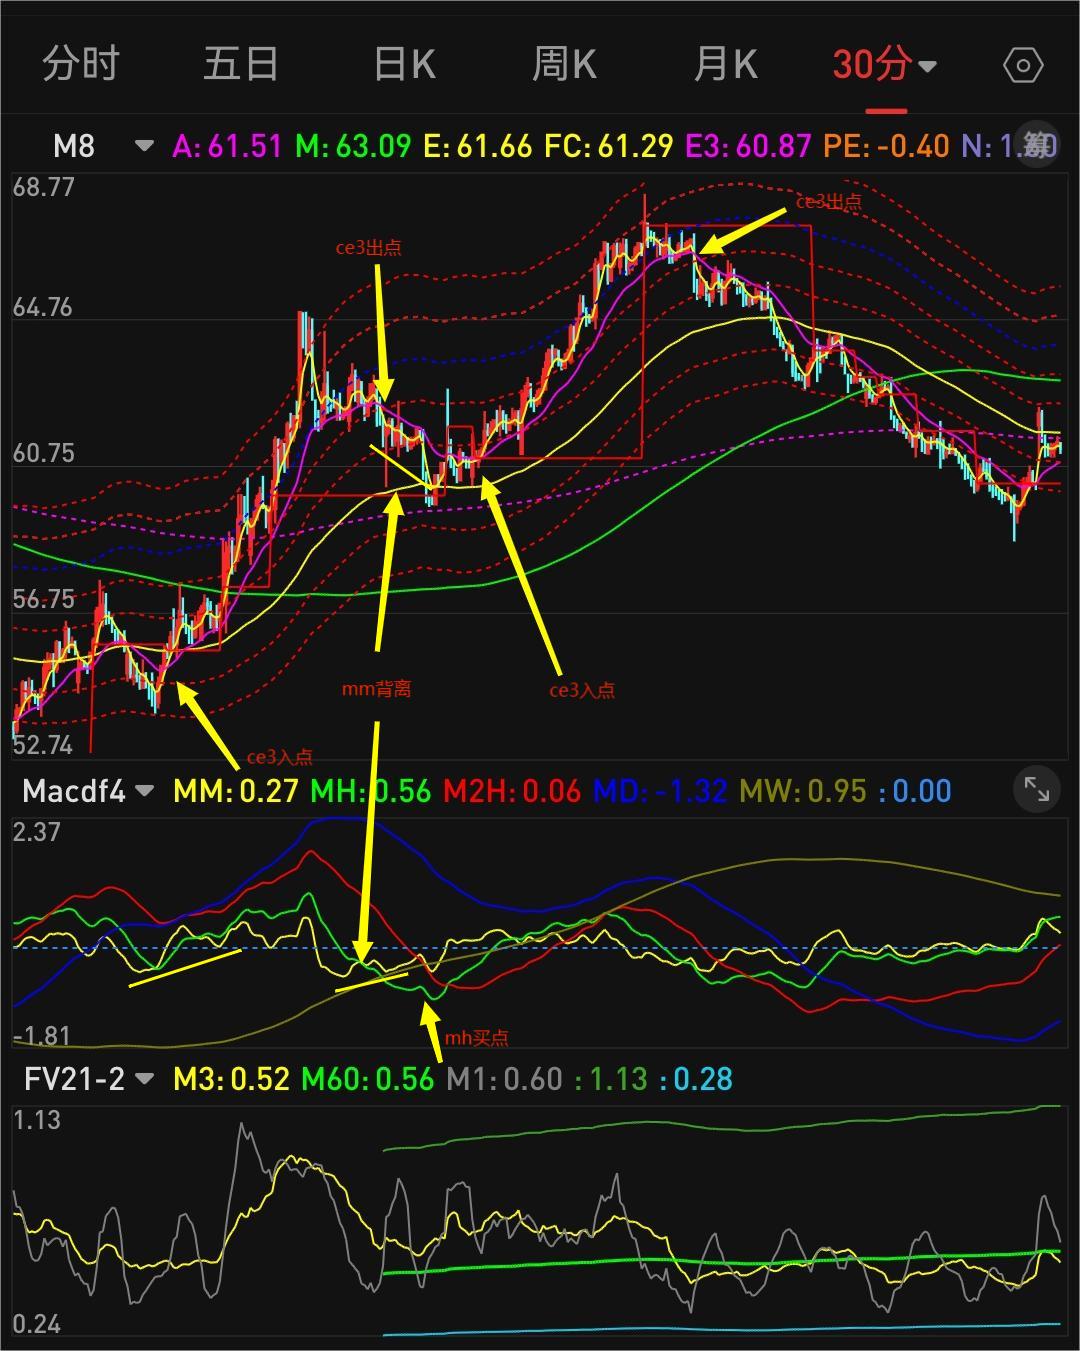Switch to the 分时 tab
The height and width of the screenshot is (1351, 1080).
(x=80, y=65)
